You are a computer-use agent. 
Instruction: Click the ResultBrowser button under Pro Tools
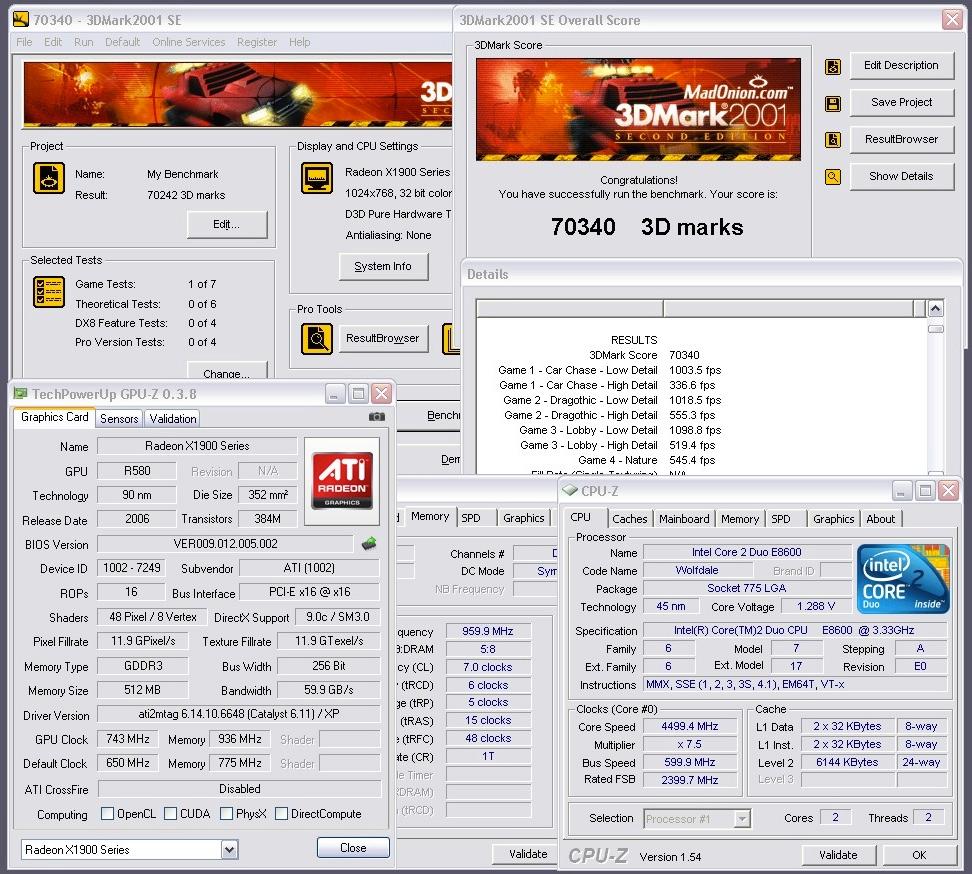(x=383, y=338)
